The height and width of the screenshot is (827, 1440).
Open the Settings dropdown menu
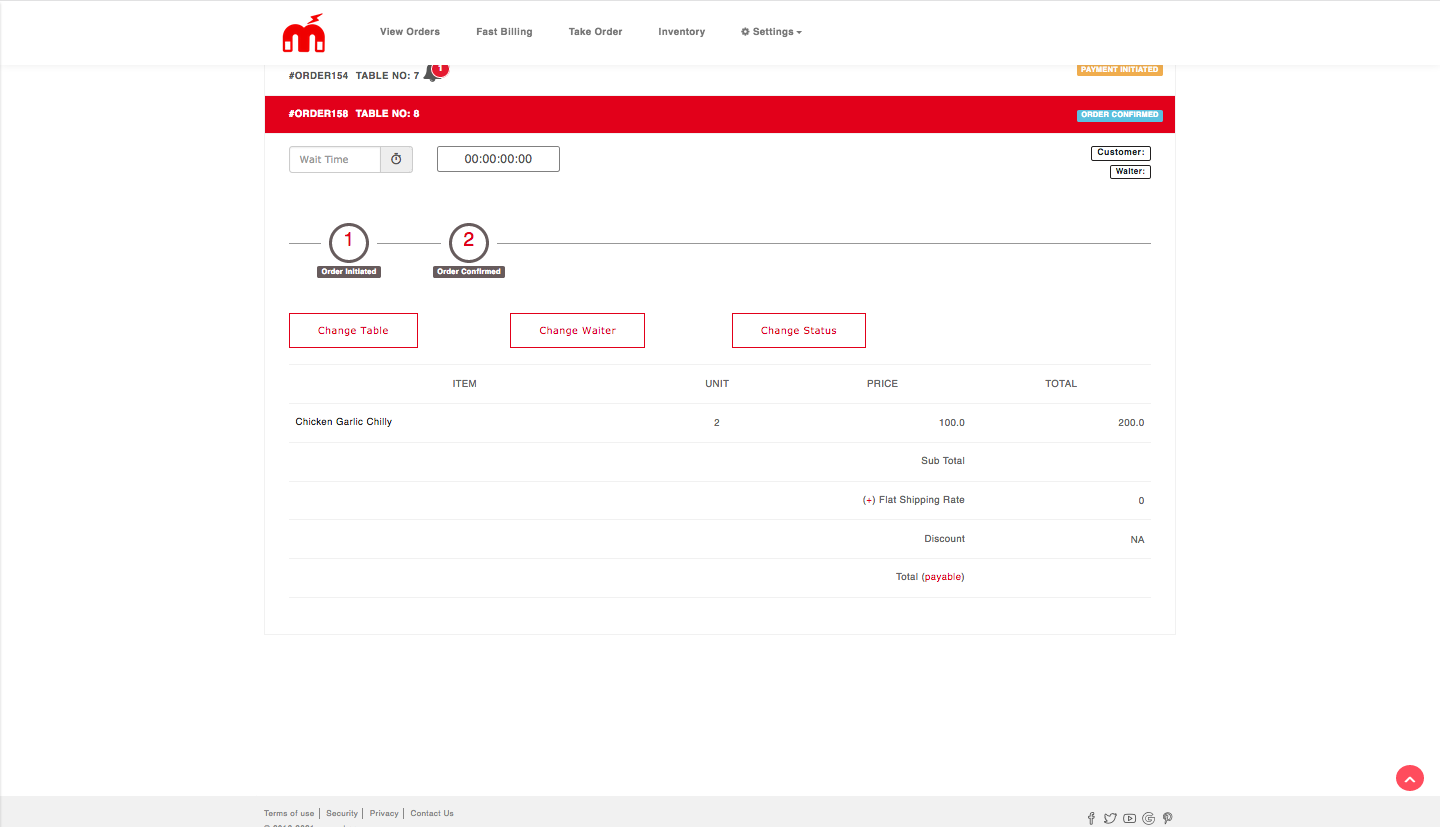(771, 32)
